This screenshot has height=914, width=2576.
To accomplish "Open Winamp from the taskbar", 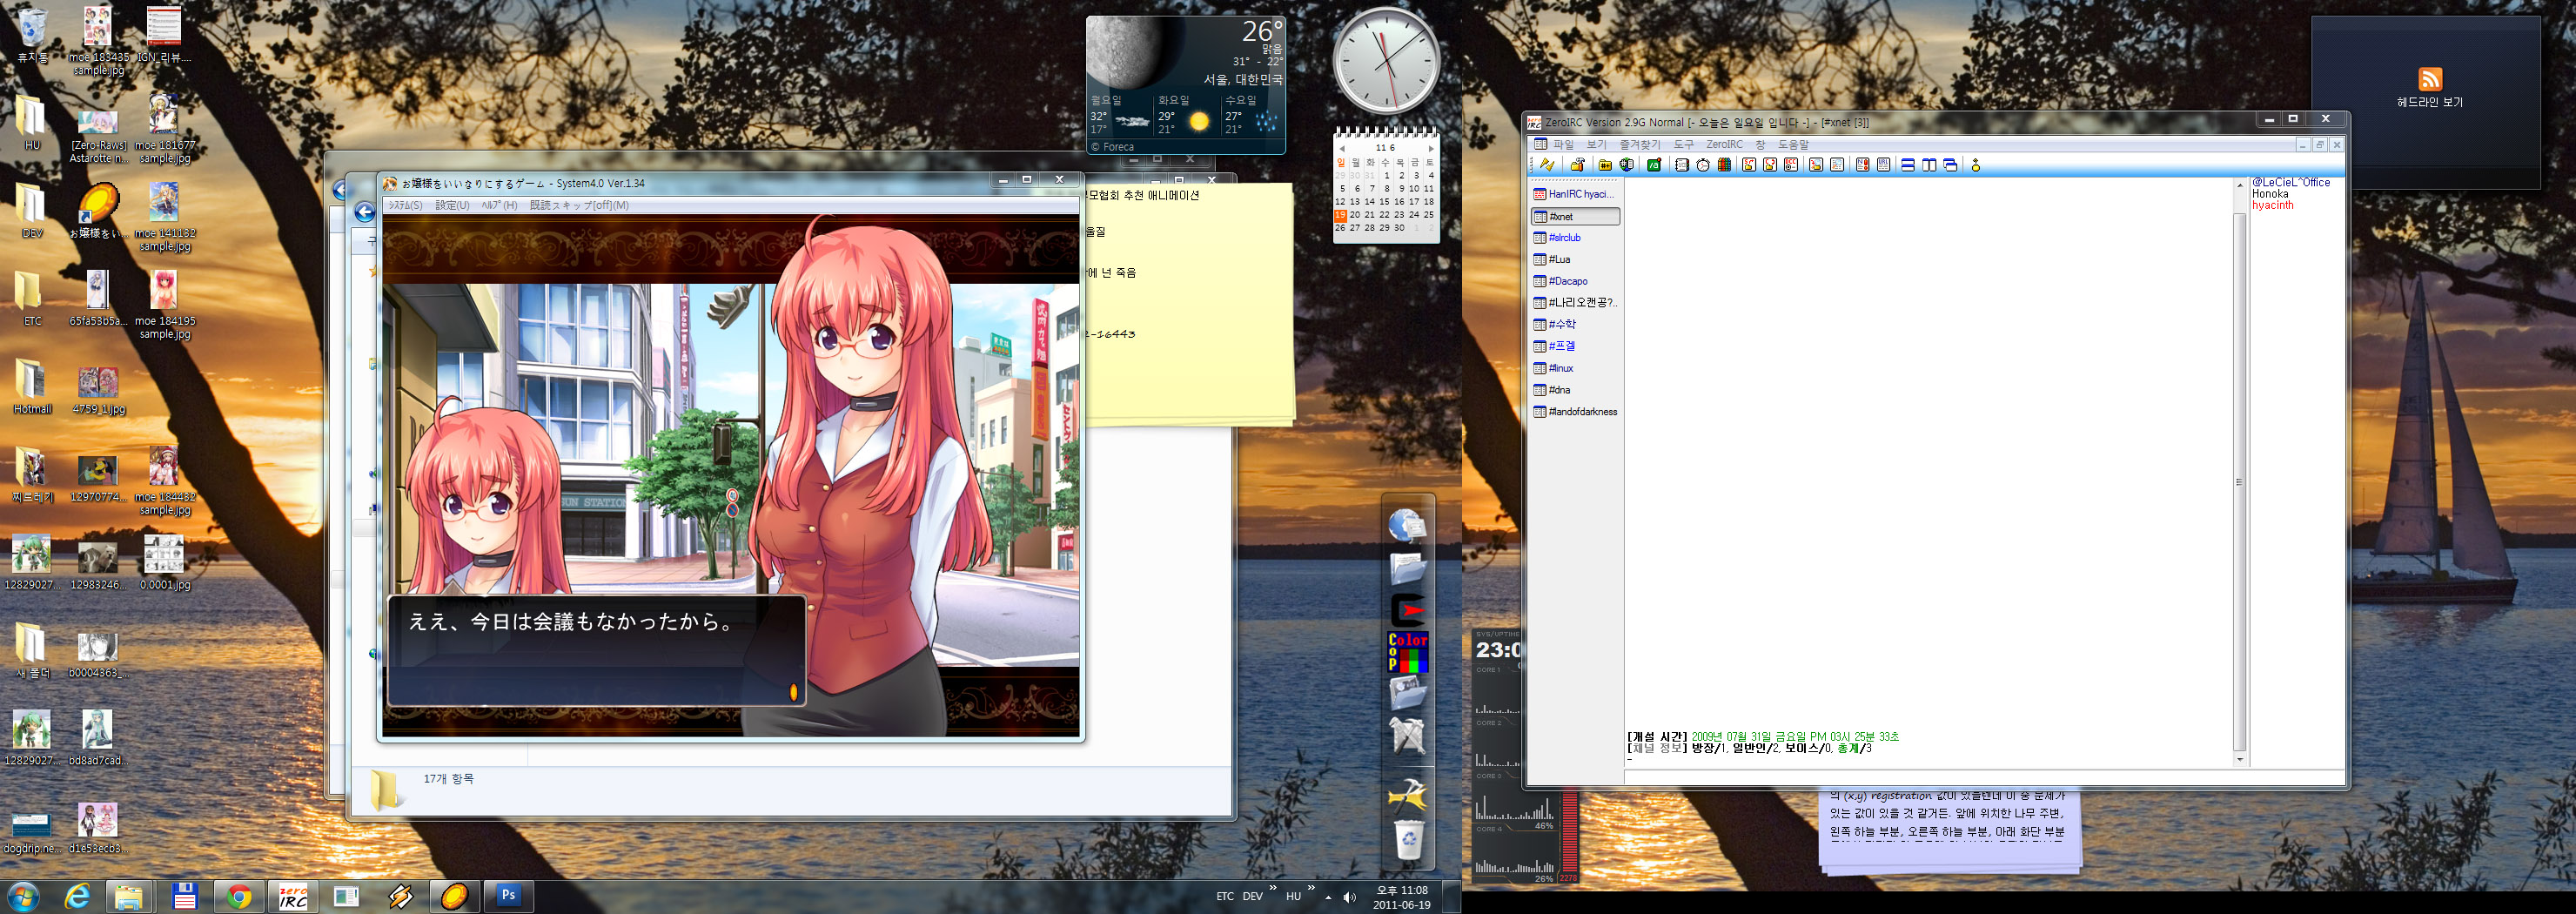I will 401,896.
